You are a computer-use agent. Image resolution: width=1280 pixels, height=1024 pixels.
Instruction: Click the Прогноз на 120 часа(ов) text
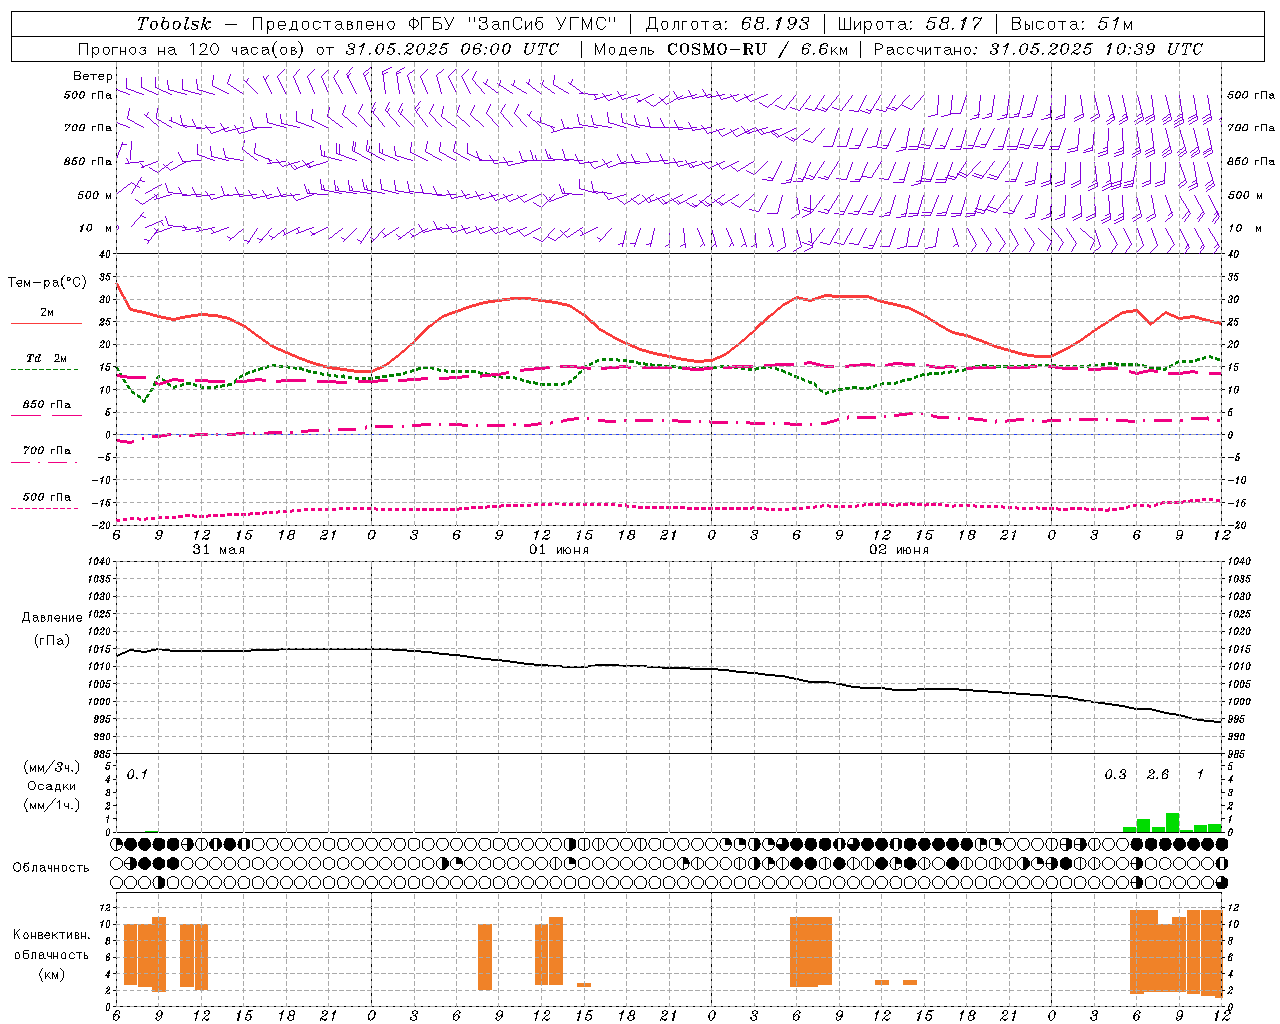pyautogui.click(x=193, y=49)
